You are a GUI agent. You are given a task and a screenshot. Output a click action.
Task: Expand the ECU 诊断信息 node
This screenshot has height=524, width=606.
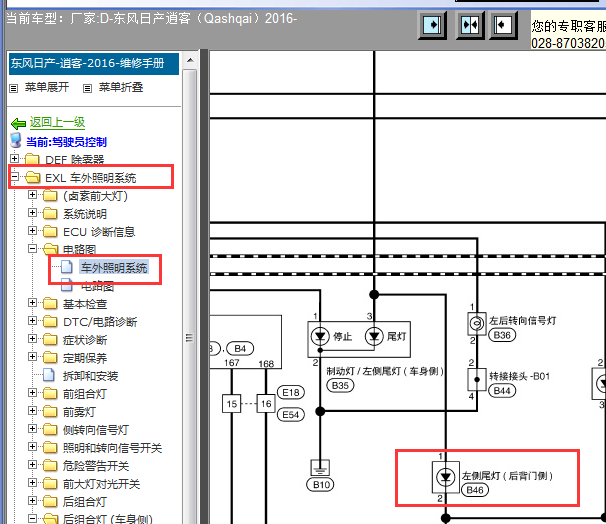pyautogui.click(x=32, y=231)
